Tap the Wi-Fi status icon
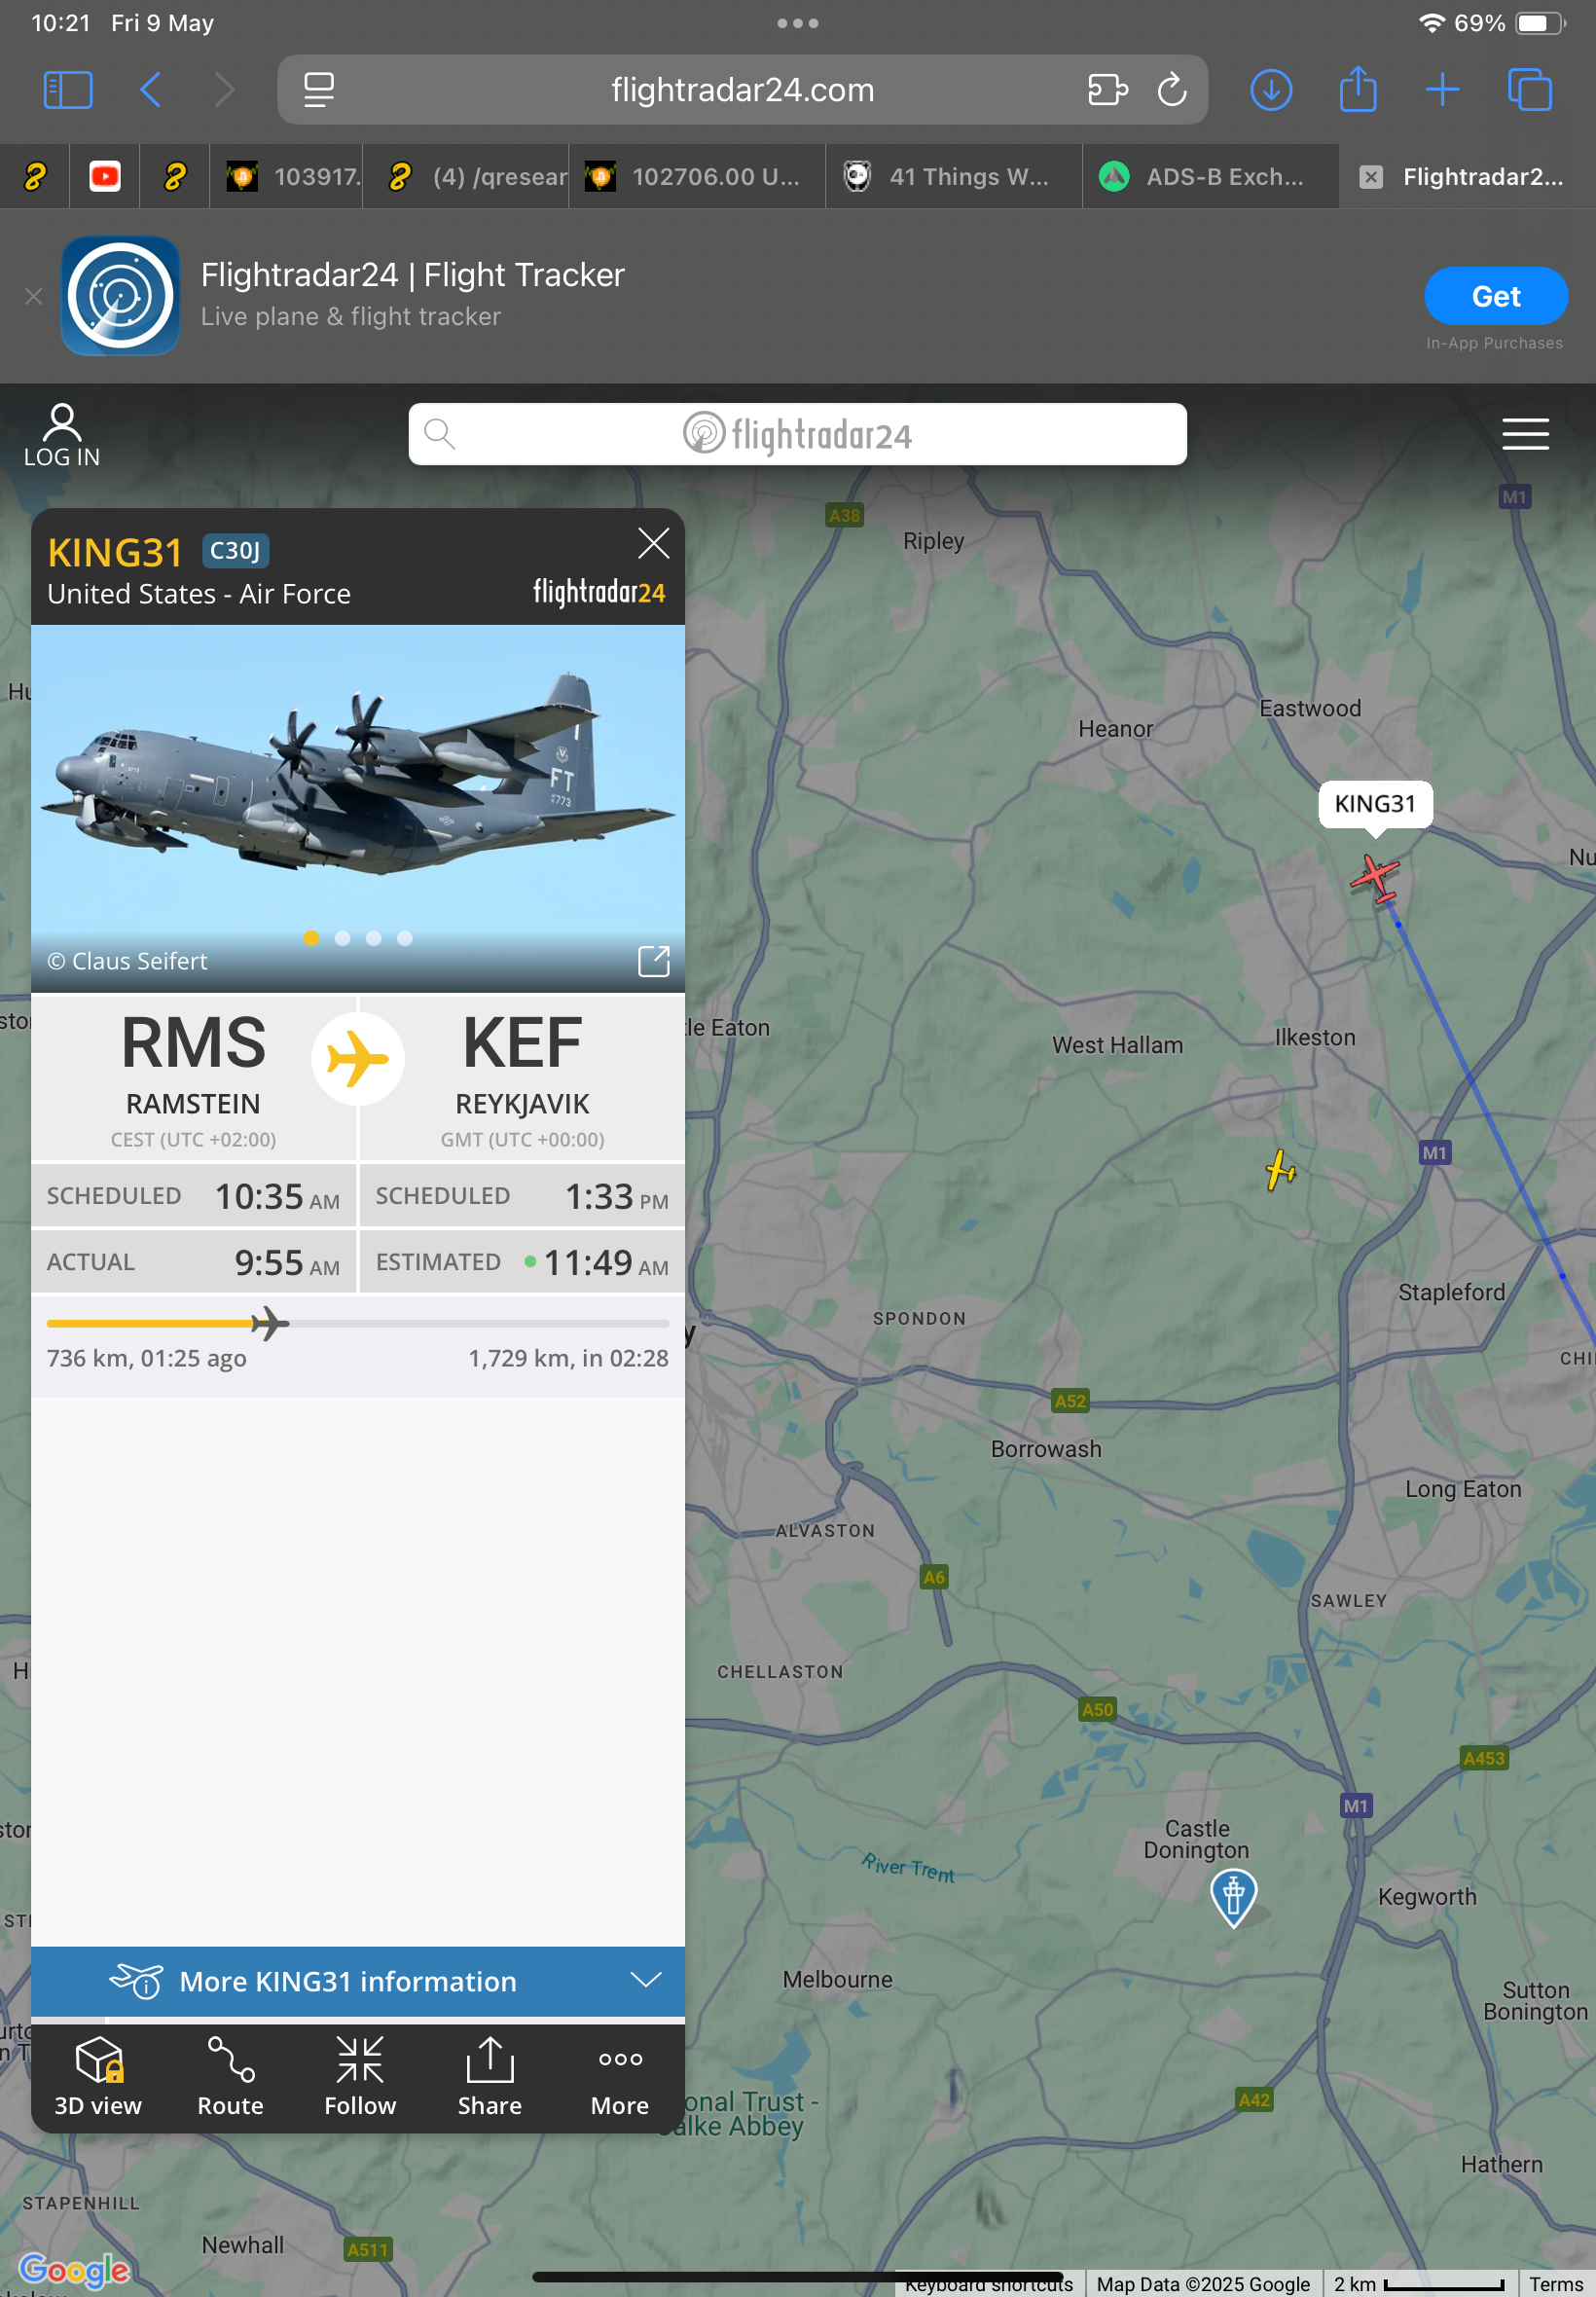Screen dimensions: 1596x2297 coord(1432,23)
